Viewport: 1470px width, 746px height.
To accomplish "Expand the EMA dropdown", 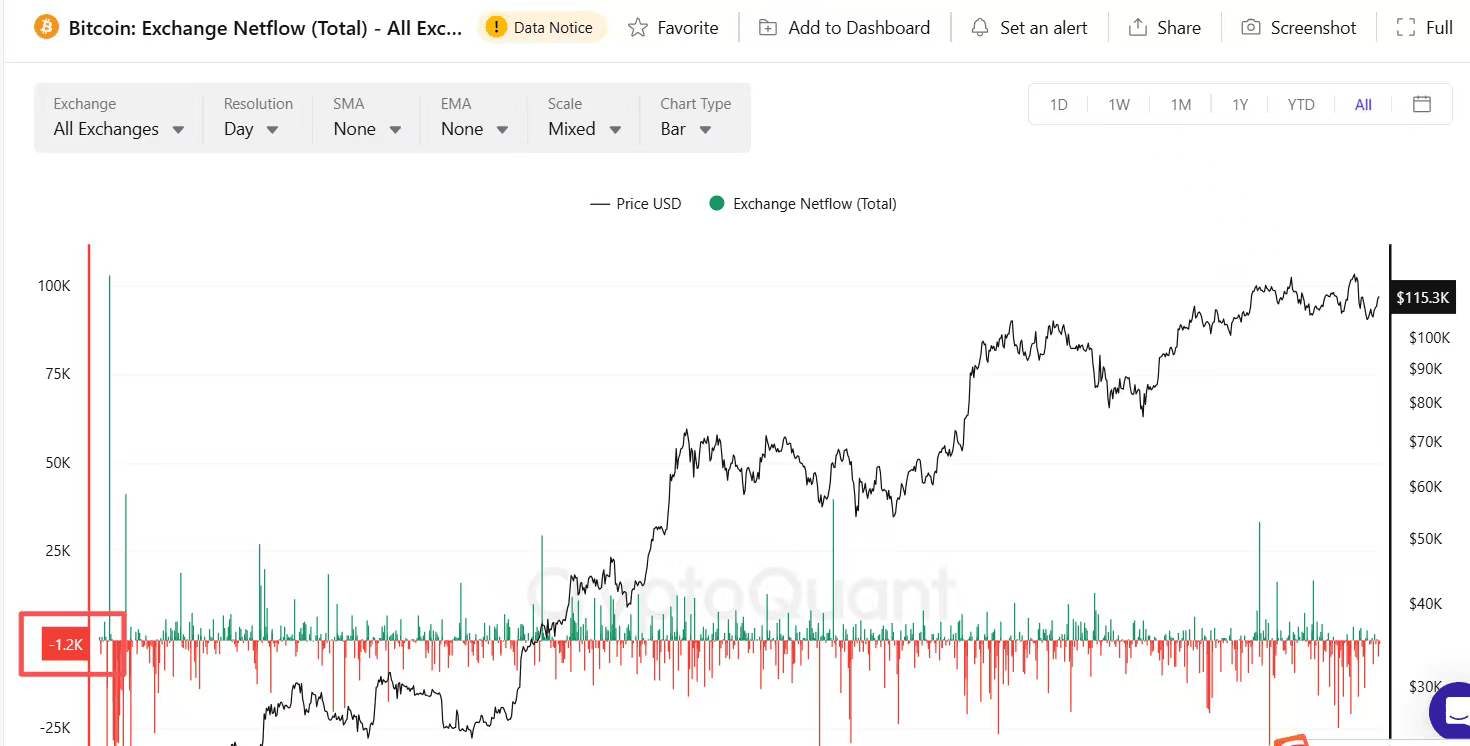I will [x=474, y=129].
